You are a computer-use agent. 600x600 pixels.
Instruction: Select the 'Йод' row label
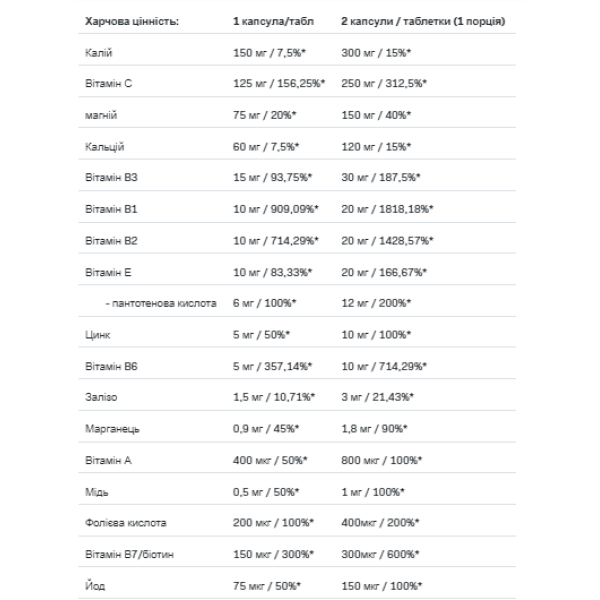pyautogui.click(x=94, y=585)
